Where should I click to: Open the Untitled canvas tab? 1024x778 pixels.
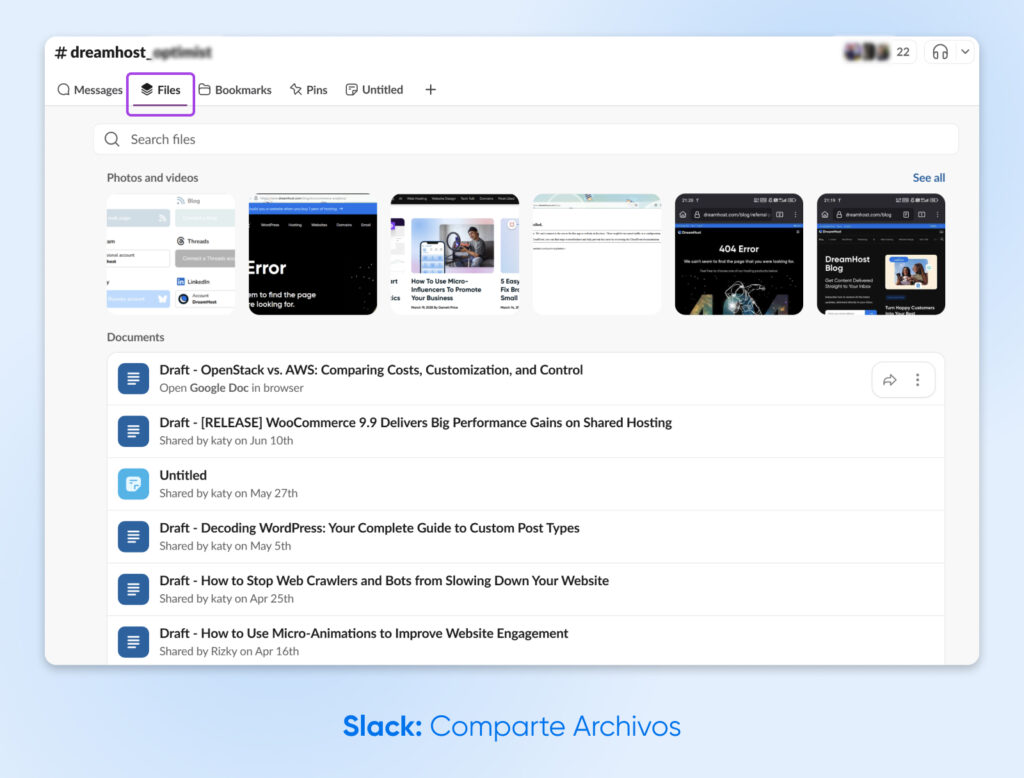[x=374, y=89]
